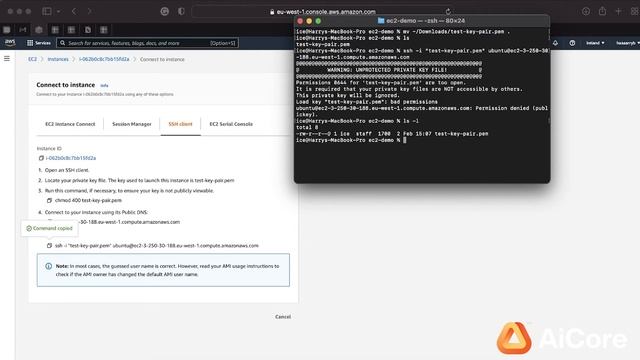Click the info icon in the Note box

[x=49, y=266]
